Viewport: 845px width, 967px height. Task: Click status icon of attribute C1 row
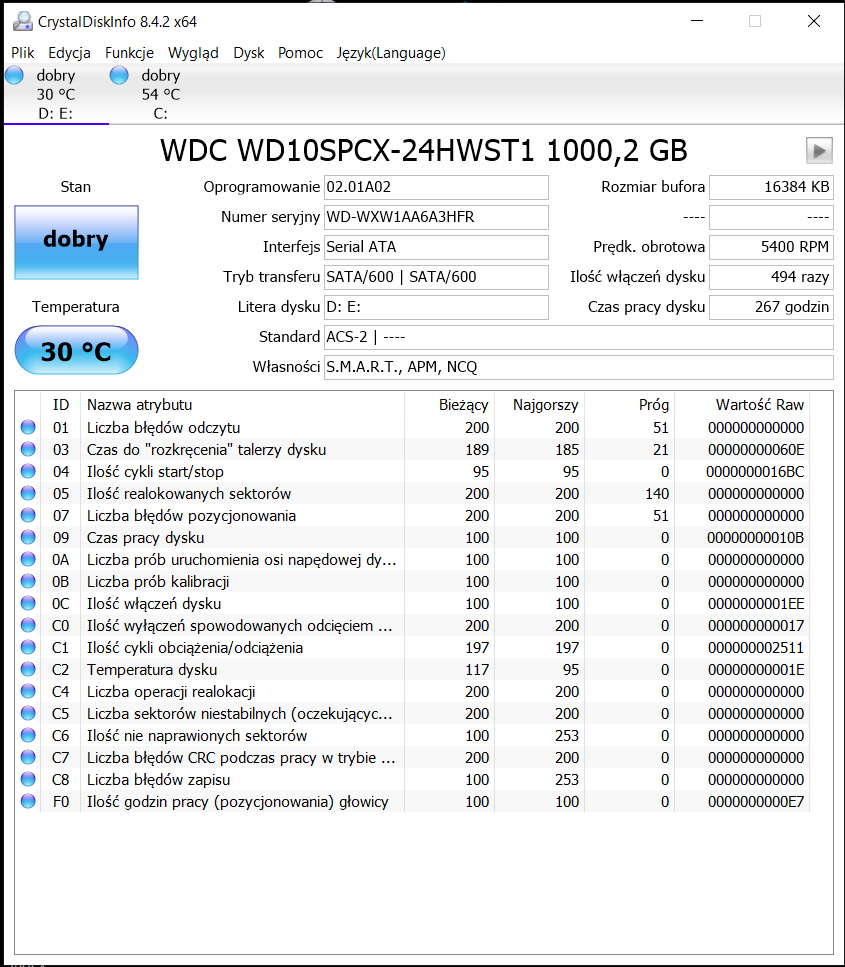(x=28, y=647)
